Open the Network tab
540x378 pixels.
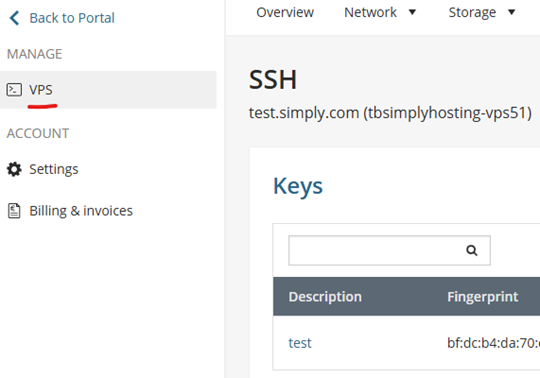point(370,12)
